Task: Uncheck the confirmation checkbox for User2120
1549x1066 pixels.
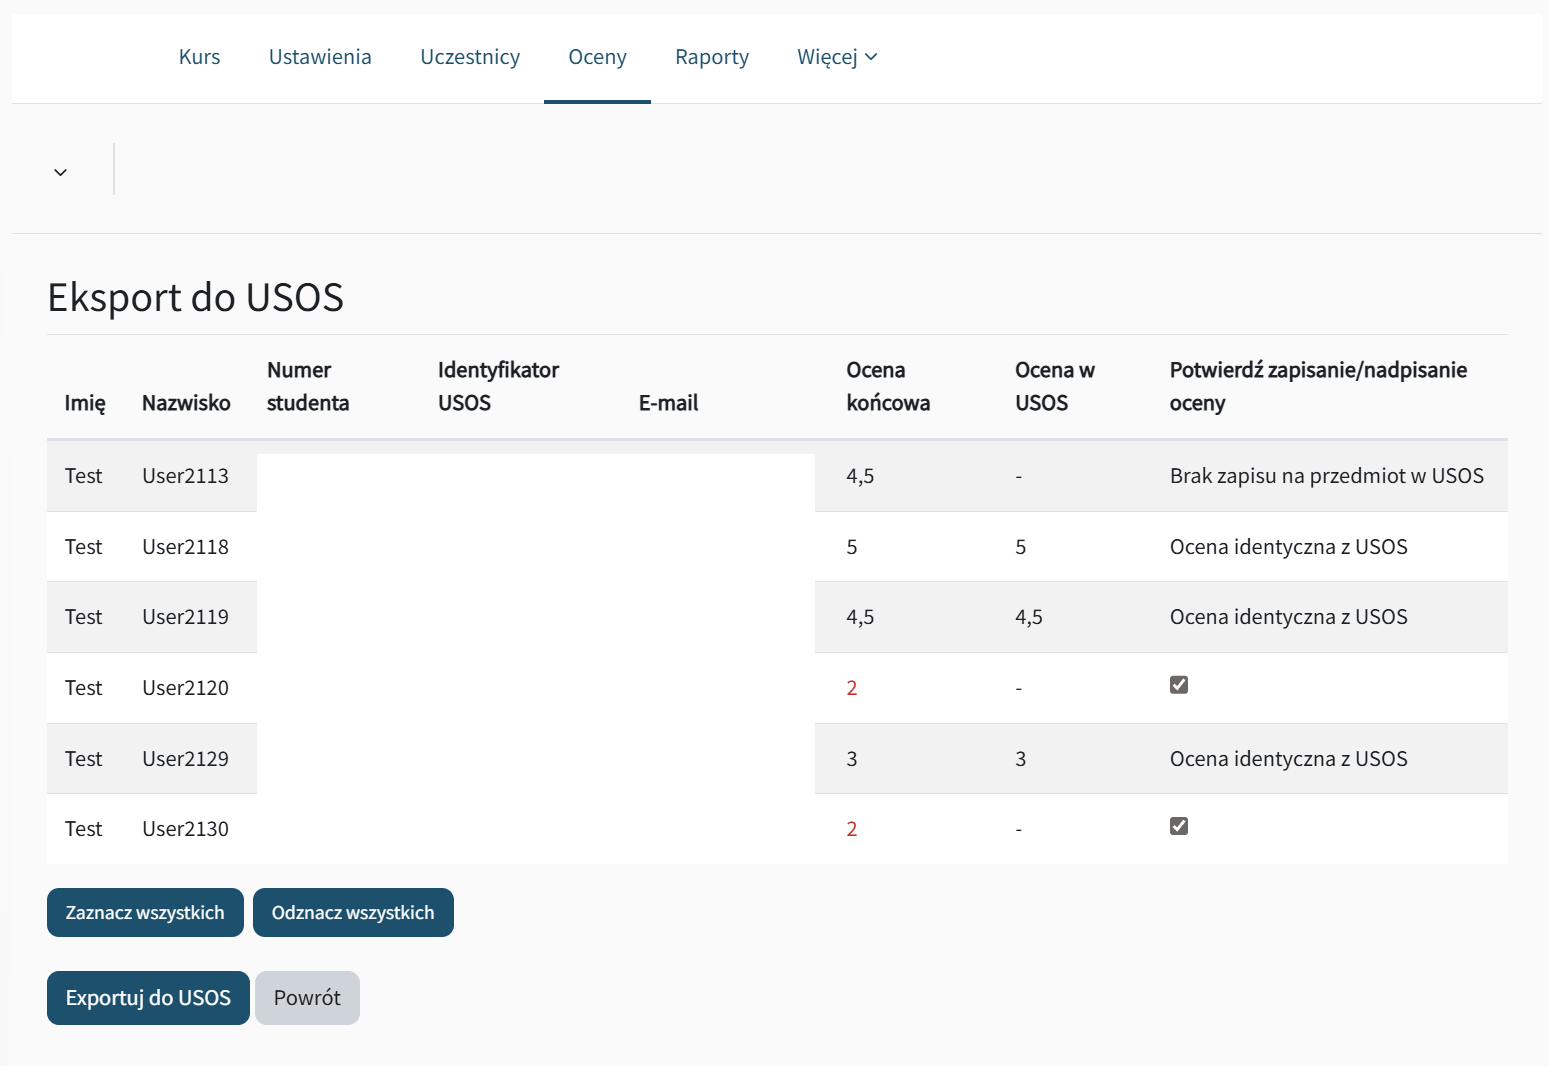Action: pyautogui.click(x=1179, y=685)
